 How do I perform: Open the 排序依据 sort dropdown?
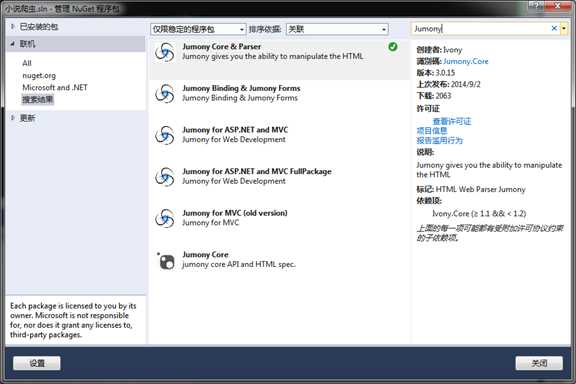click(337, 29)
